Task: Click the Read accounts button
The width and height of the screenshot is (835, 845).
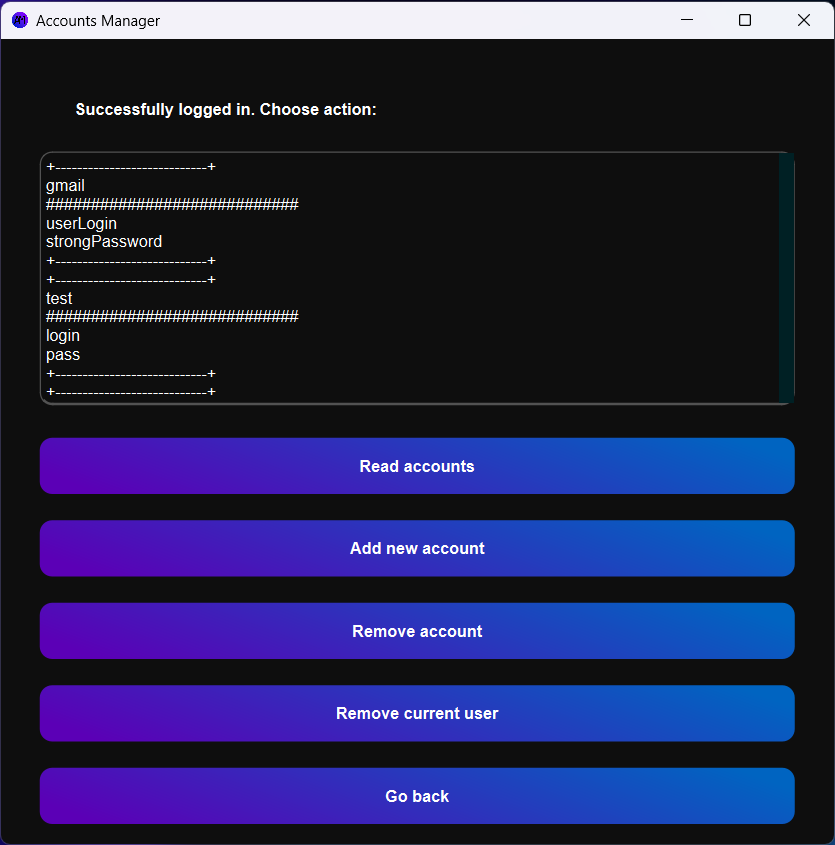Action: pyautogui.click(x=417, y=466)
